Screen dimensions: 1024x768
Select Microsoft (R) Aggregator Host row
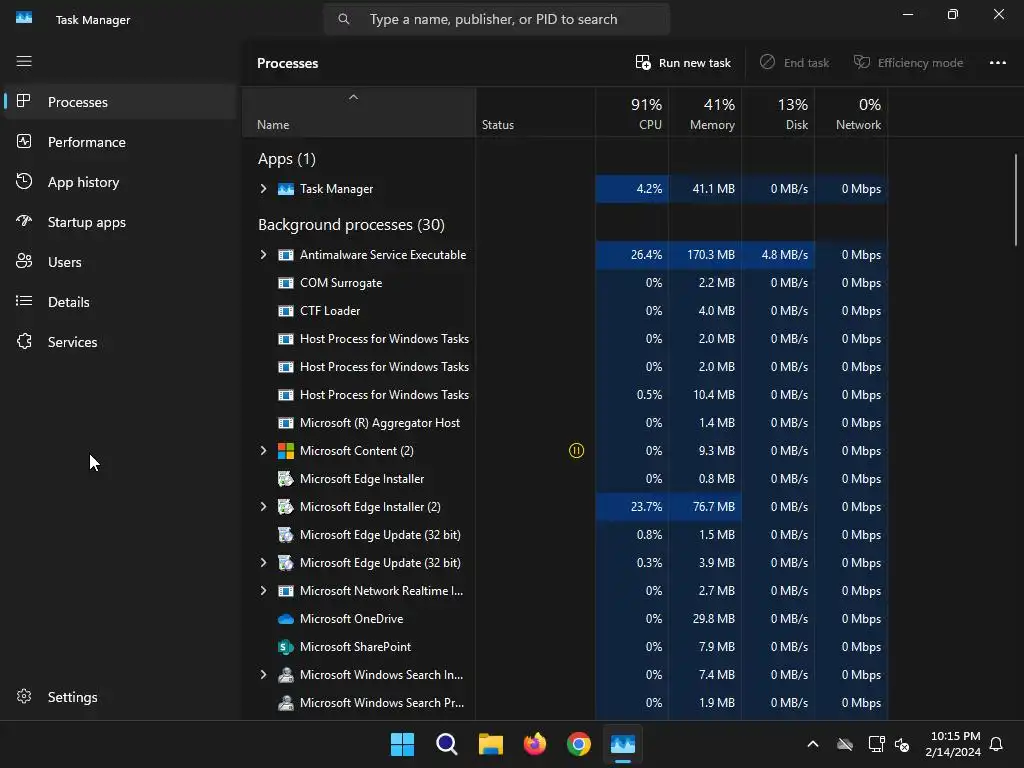tap(565, 423)
